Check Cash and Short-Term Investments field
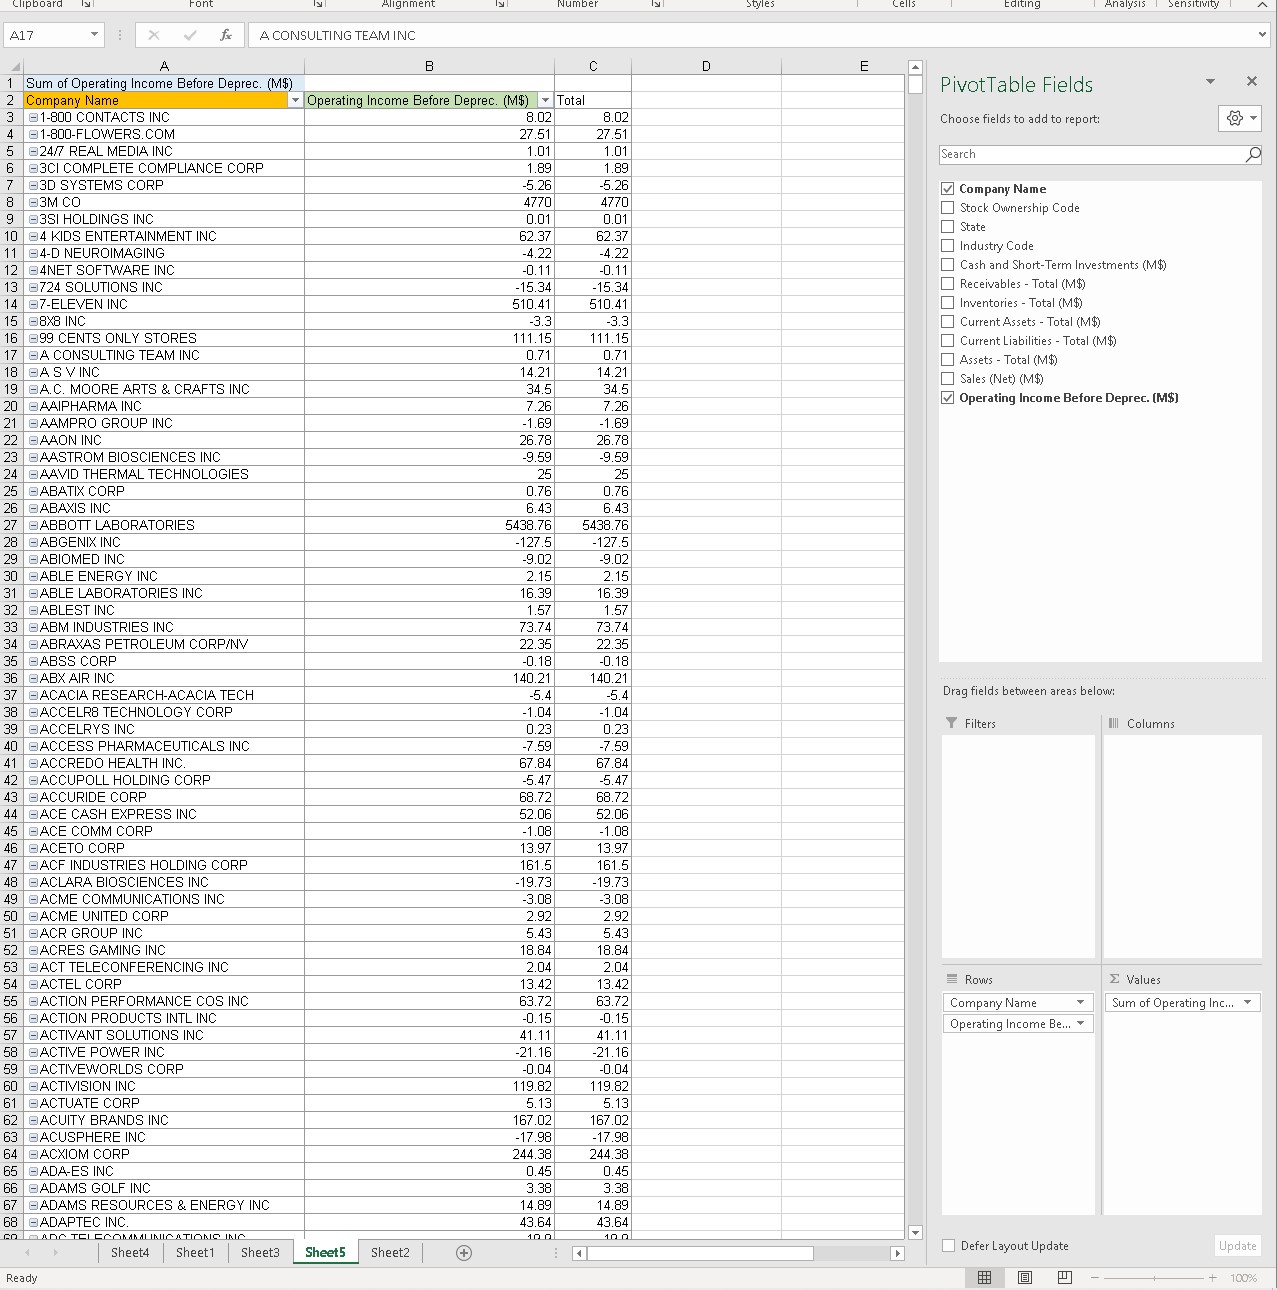 (948, 265)
